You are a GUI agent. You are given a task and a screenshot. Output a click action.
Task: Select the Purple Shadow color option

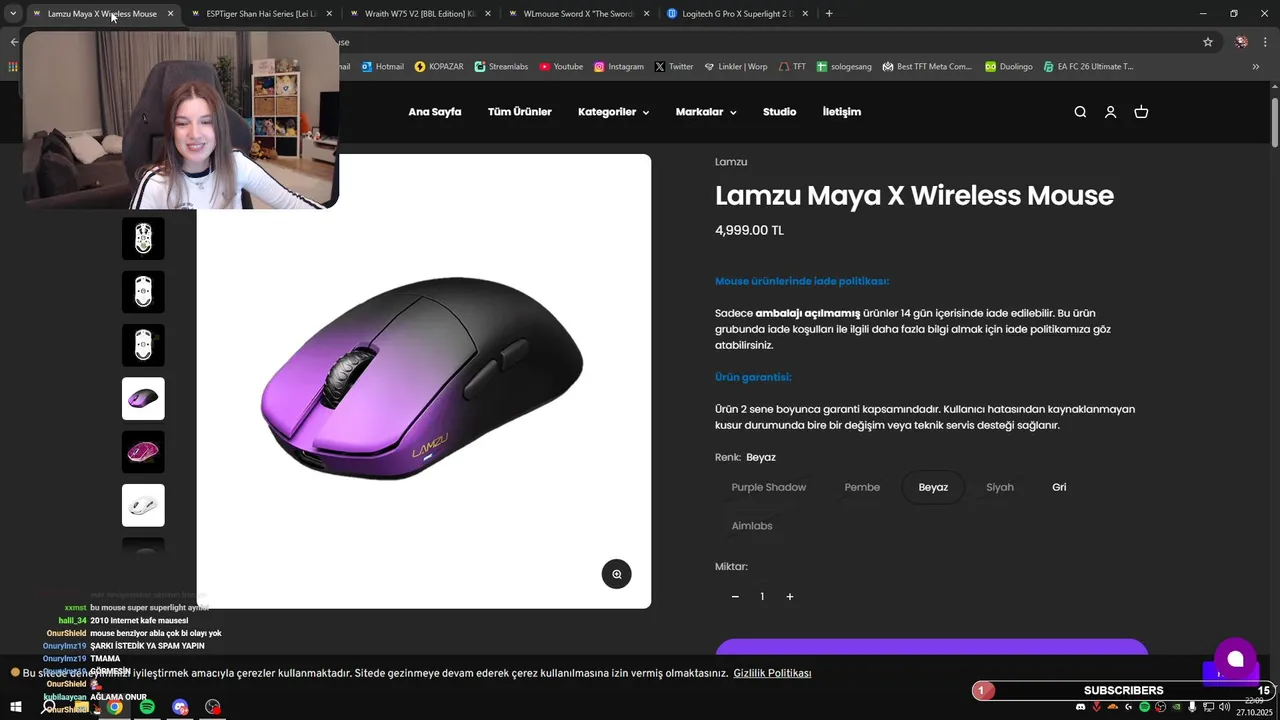pos(769,487)
